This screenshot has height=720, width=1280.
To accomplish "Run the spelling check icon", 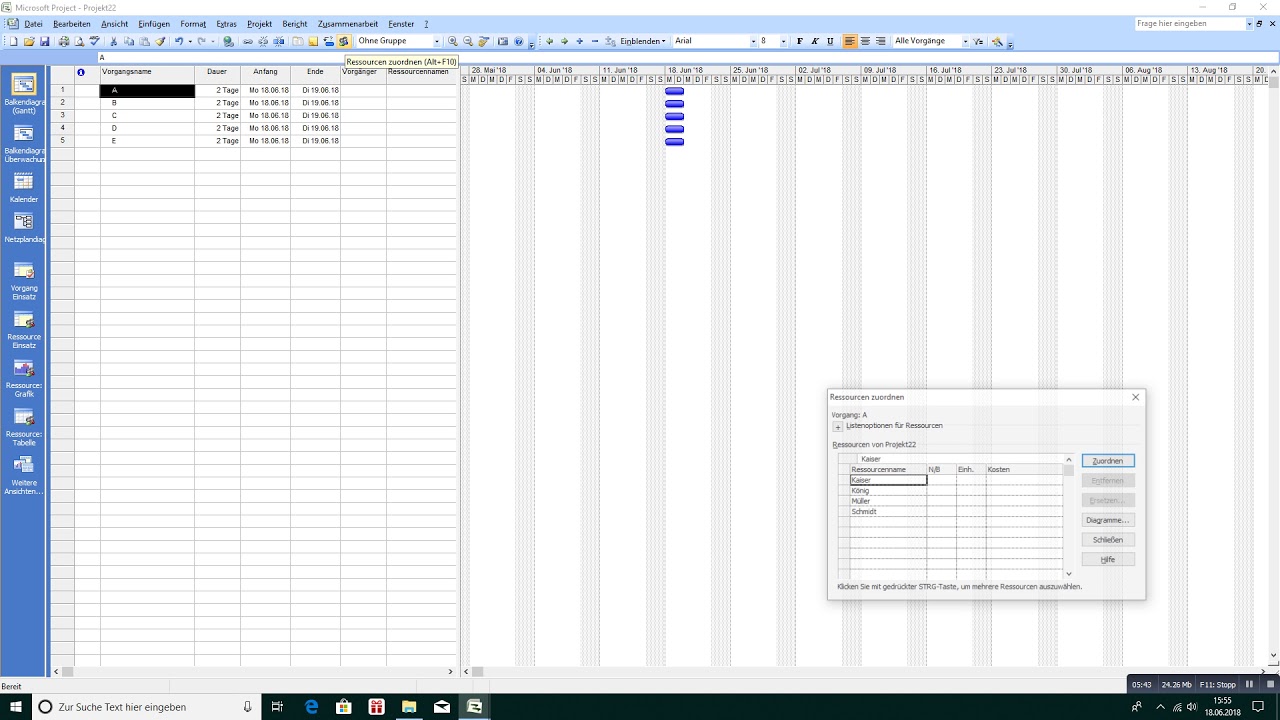I will (94, 41).
